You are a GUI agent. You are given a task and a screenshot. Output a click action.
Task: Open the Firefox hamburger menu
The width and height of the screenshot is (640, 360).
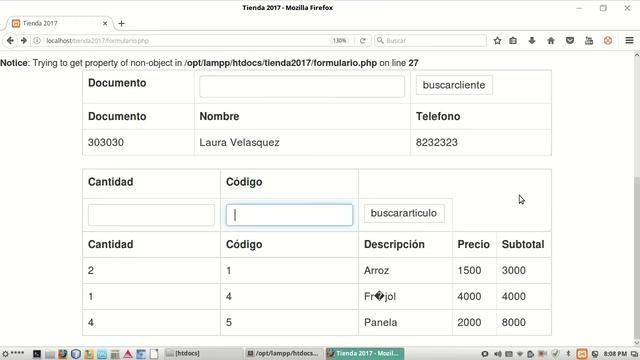(629, 40)
